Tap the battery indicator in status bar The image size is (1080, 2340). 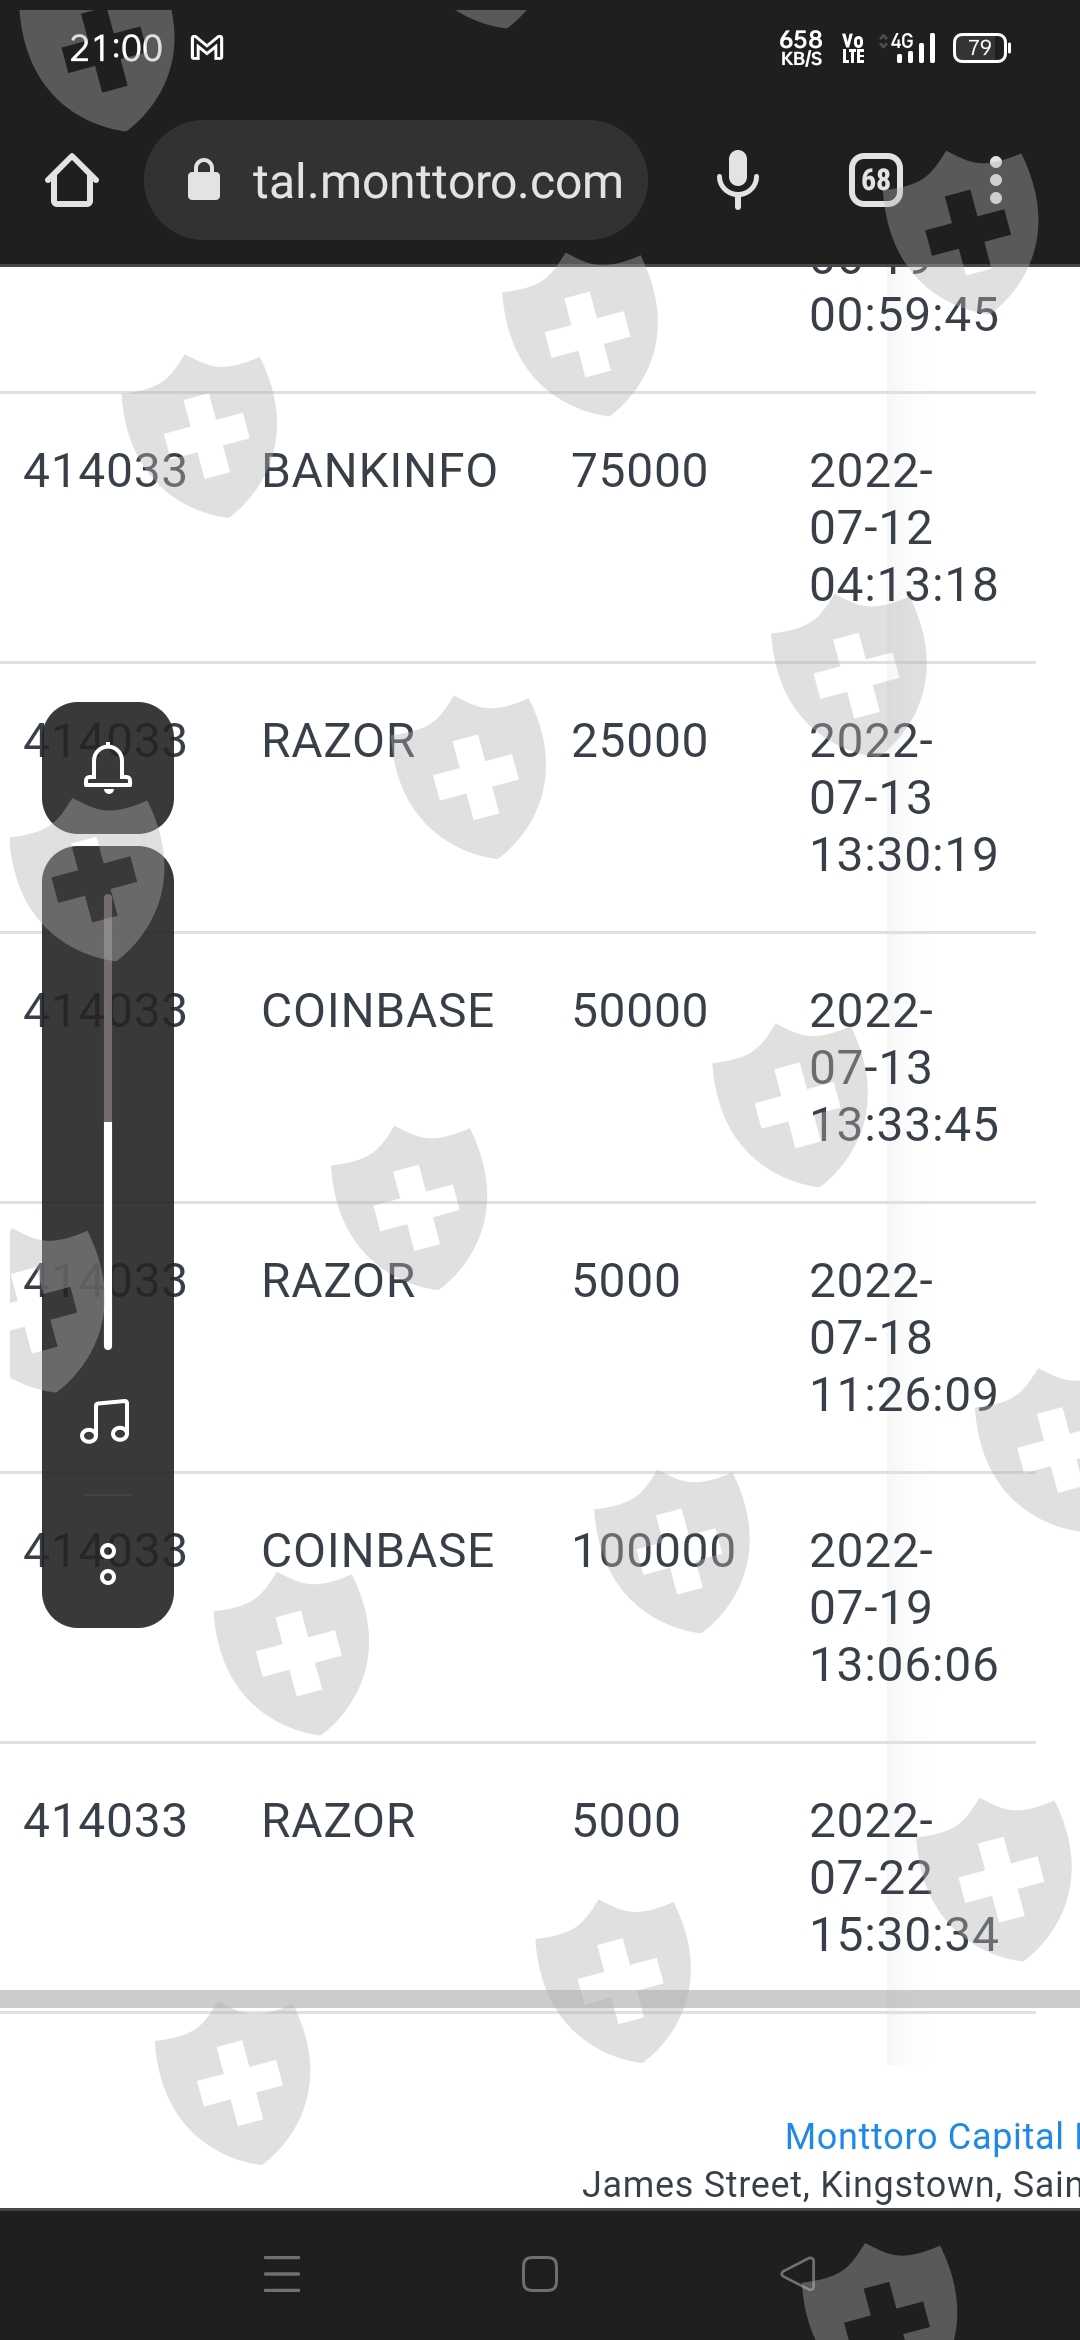[981, 48]
